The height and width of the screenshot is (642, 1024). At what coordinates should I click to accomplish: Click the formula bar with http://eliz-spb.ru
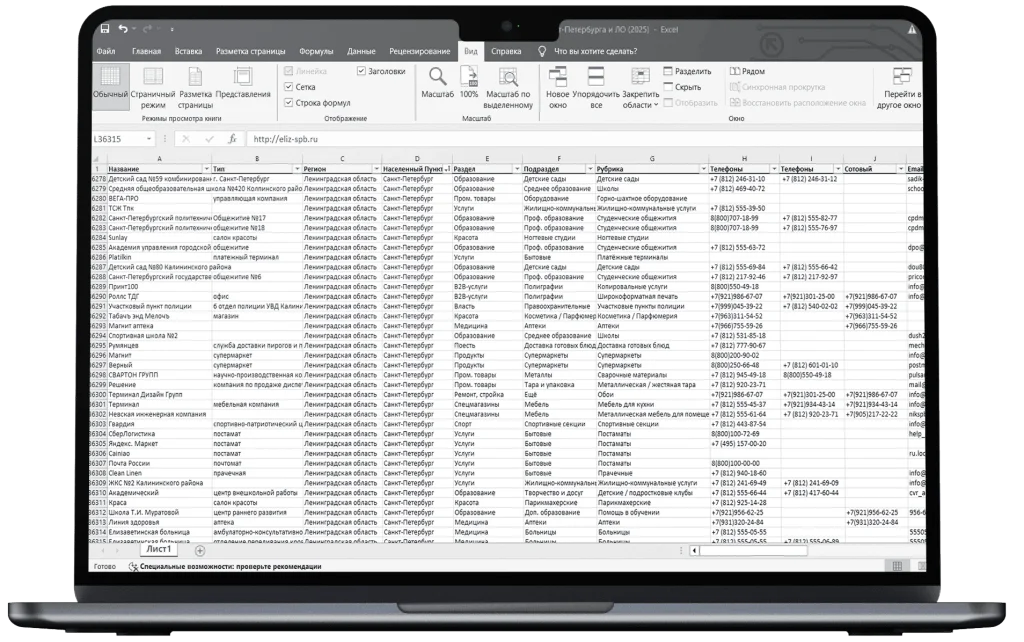[584, 139]
